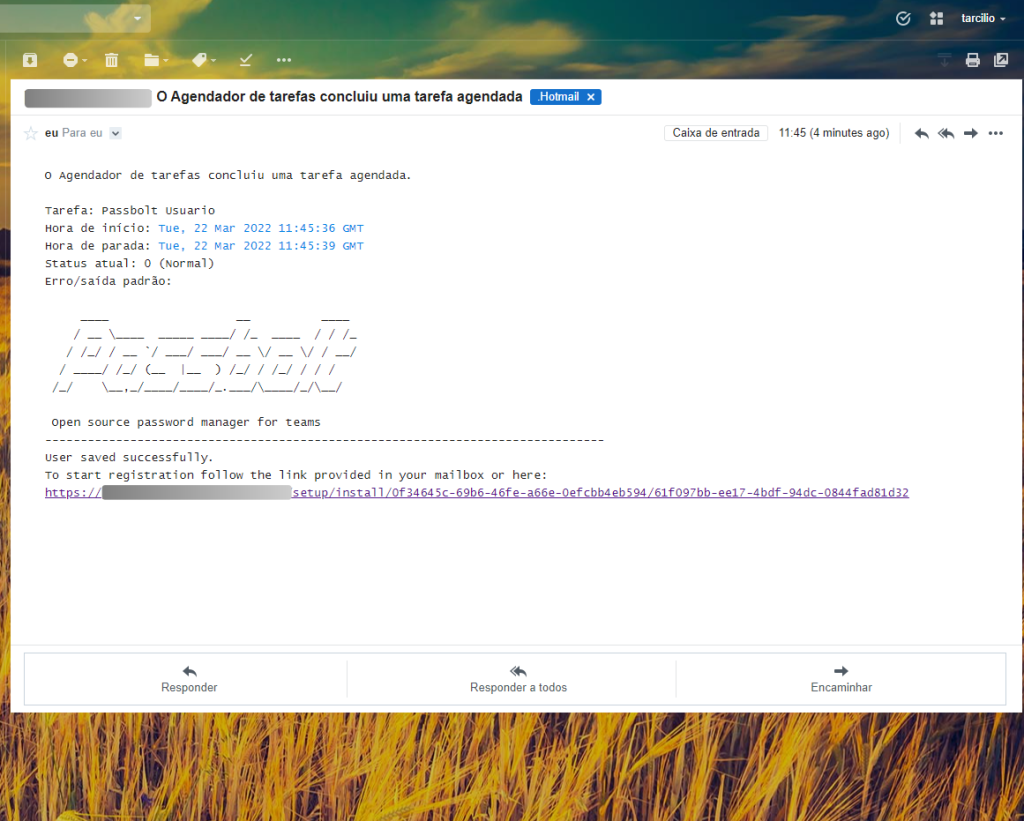Click the mark as read checkmark icon
Viewport: 1024px width, 821px height.
pos(243,60)
